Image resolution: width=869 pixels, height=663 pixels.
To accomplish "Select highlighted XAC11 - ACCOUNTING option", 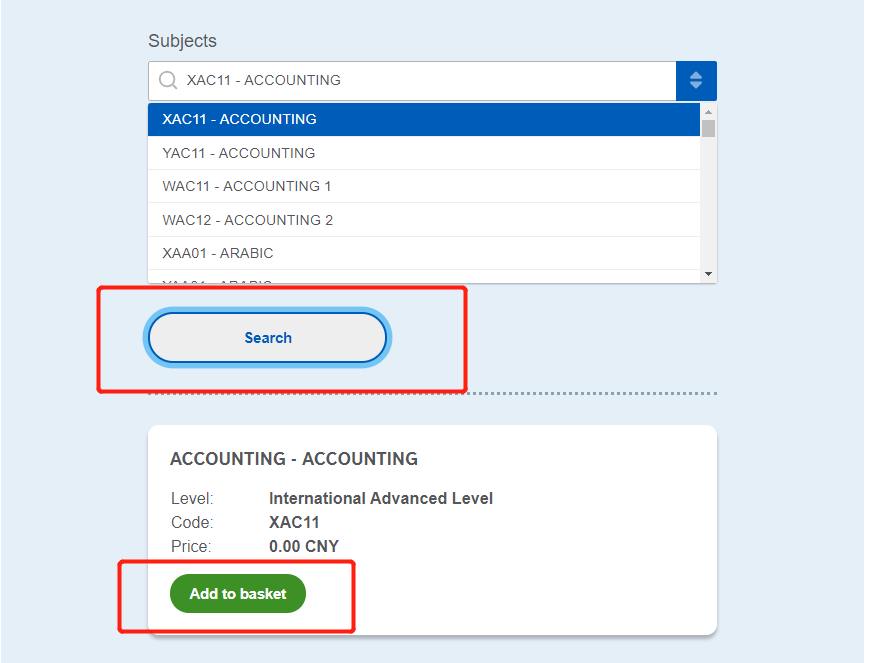I will (x=424, y=119).
